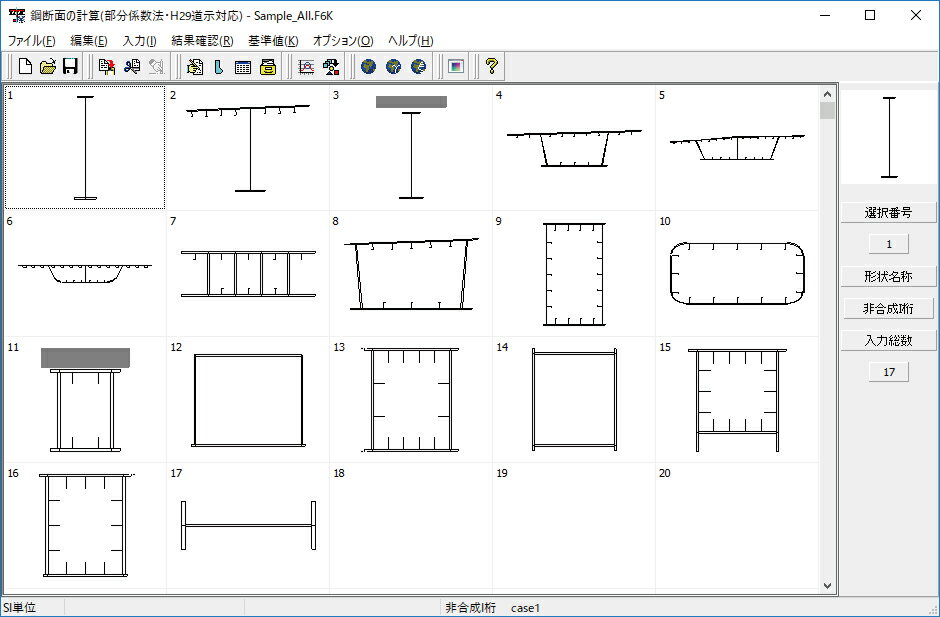Select section 14 plain square box thumbnail
The height and width of the screenshot is (617, 940).
tap(574, 399)
